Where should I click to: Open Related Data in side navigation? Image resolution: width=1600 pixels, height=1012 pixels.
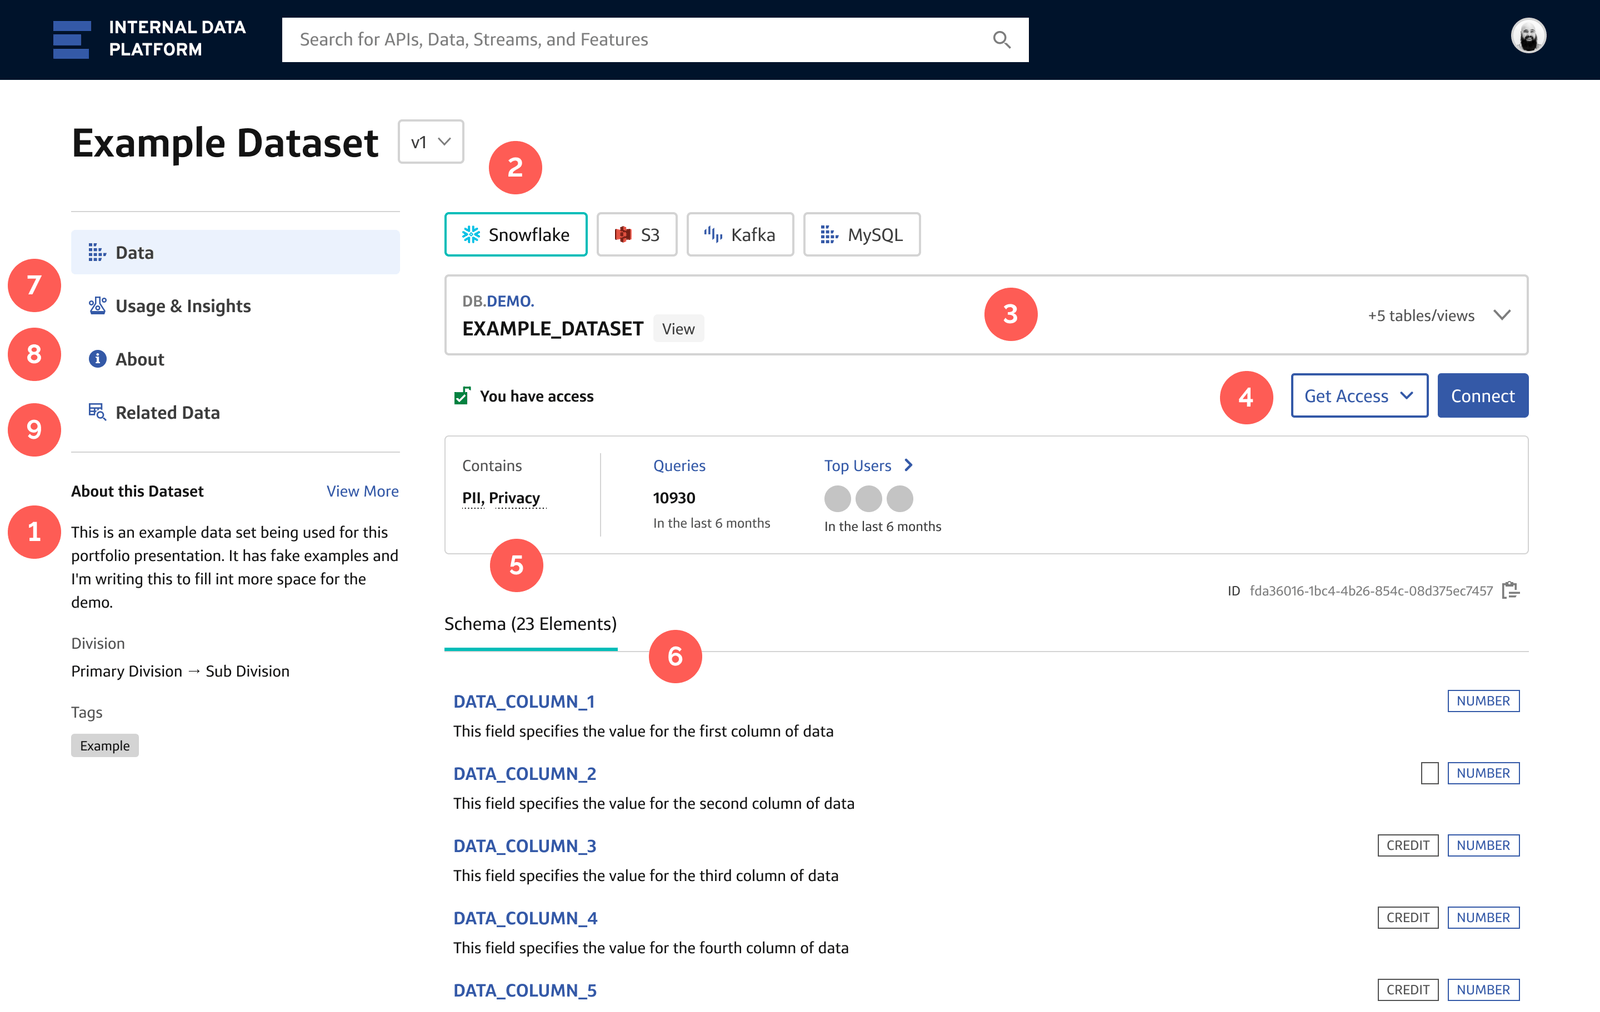(x=235, y=412)
